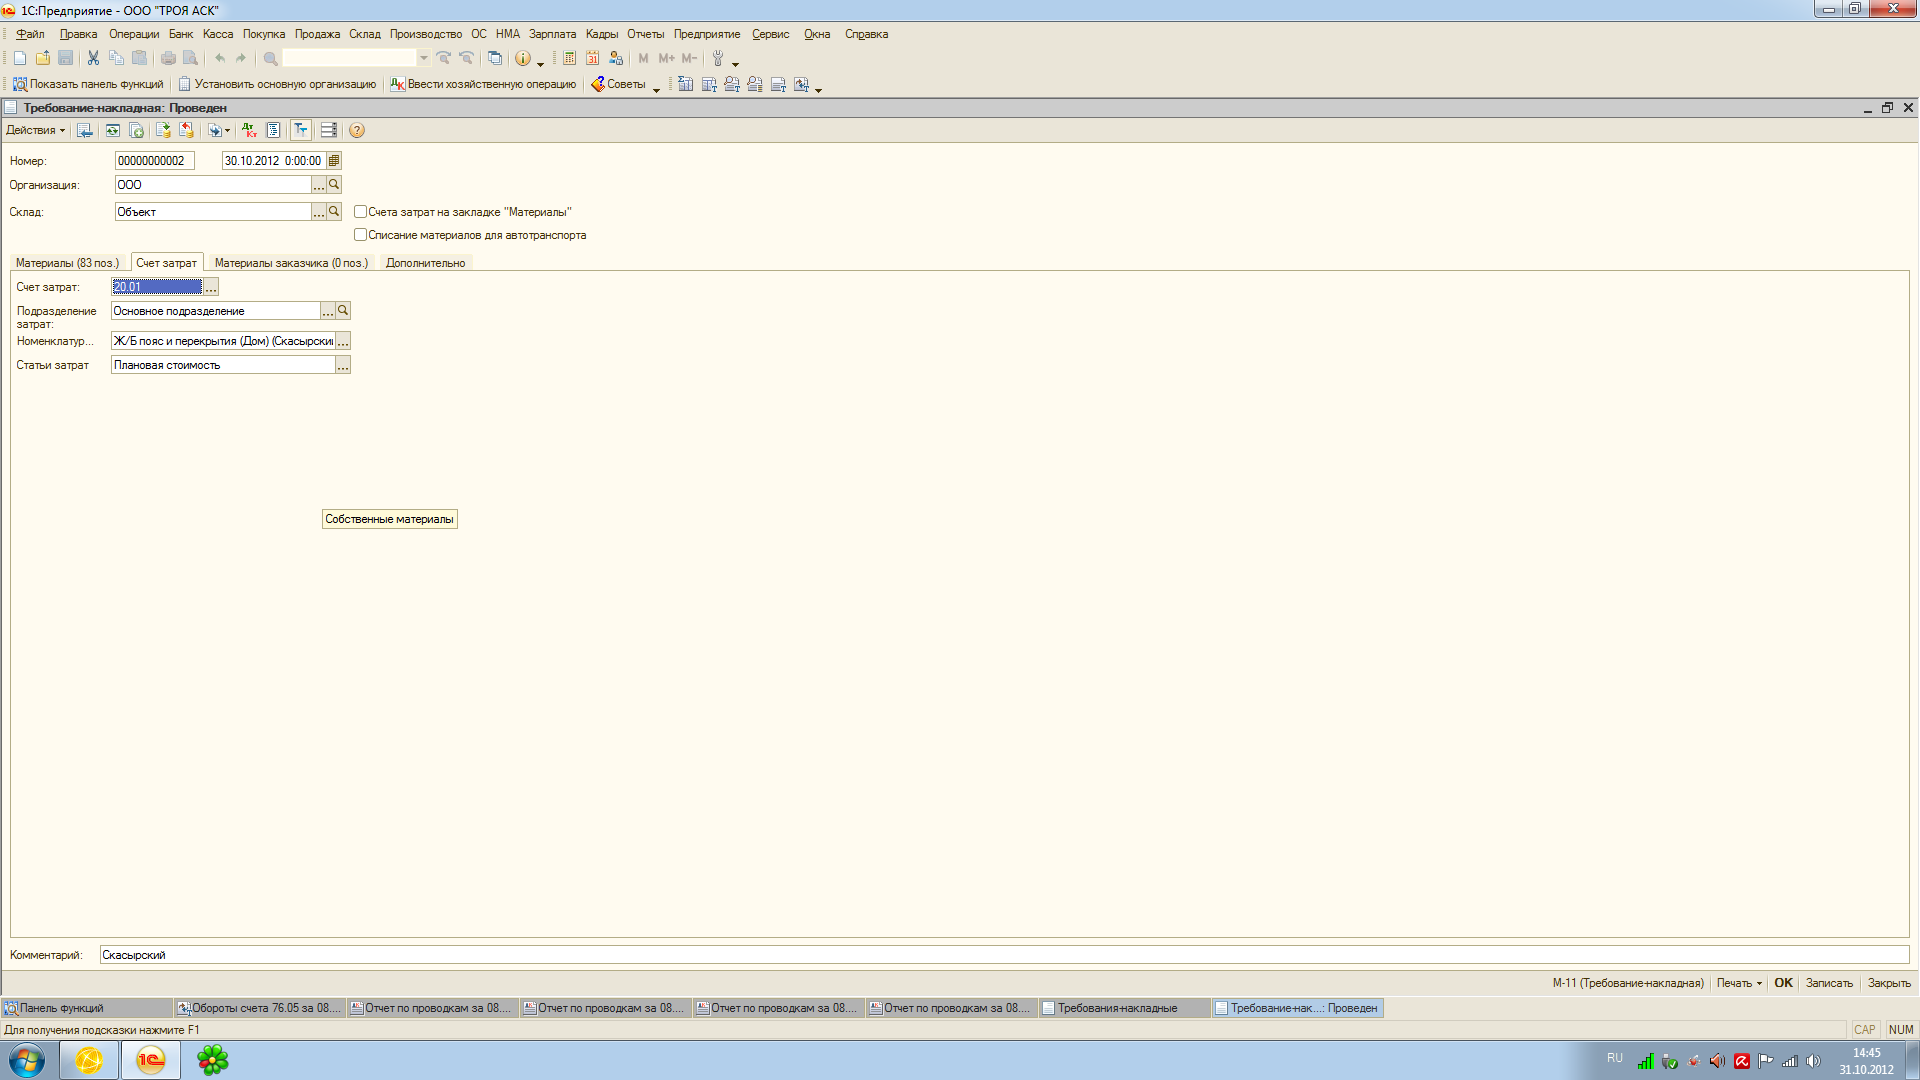Click the cut scissors icon

93,58
